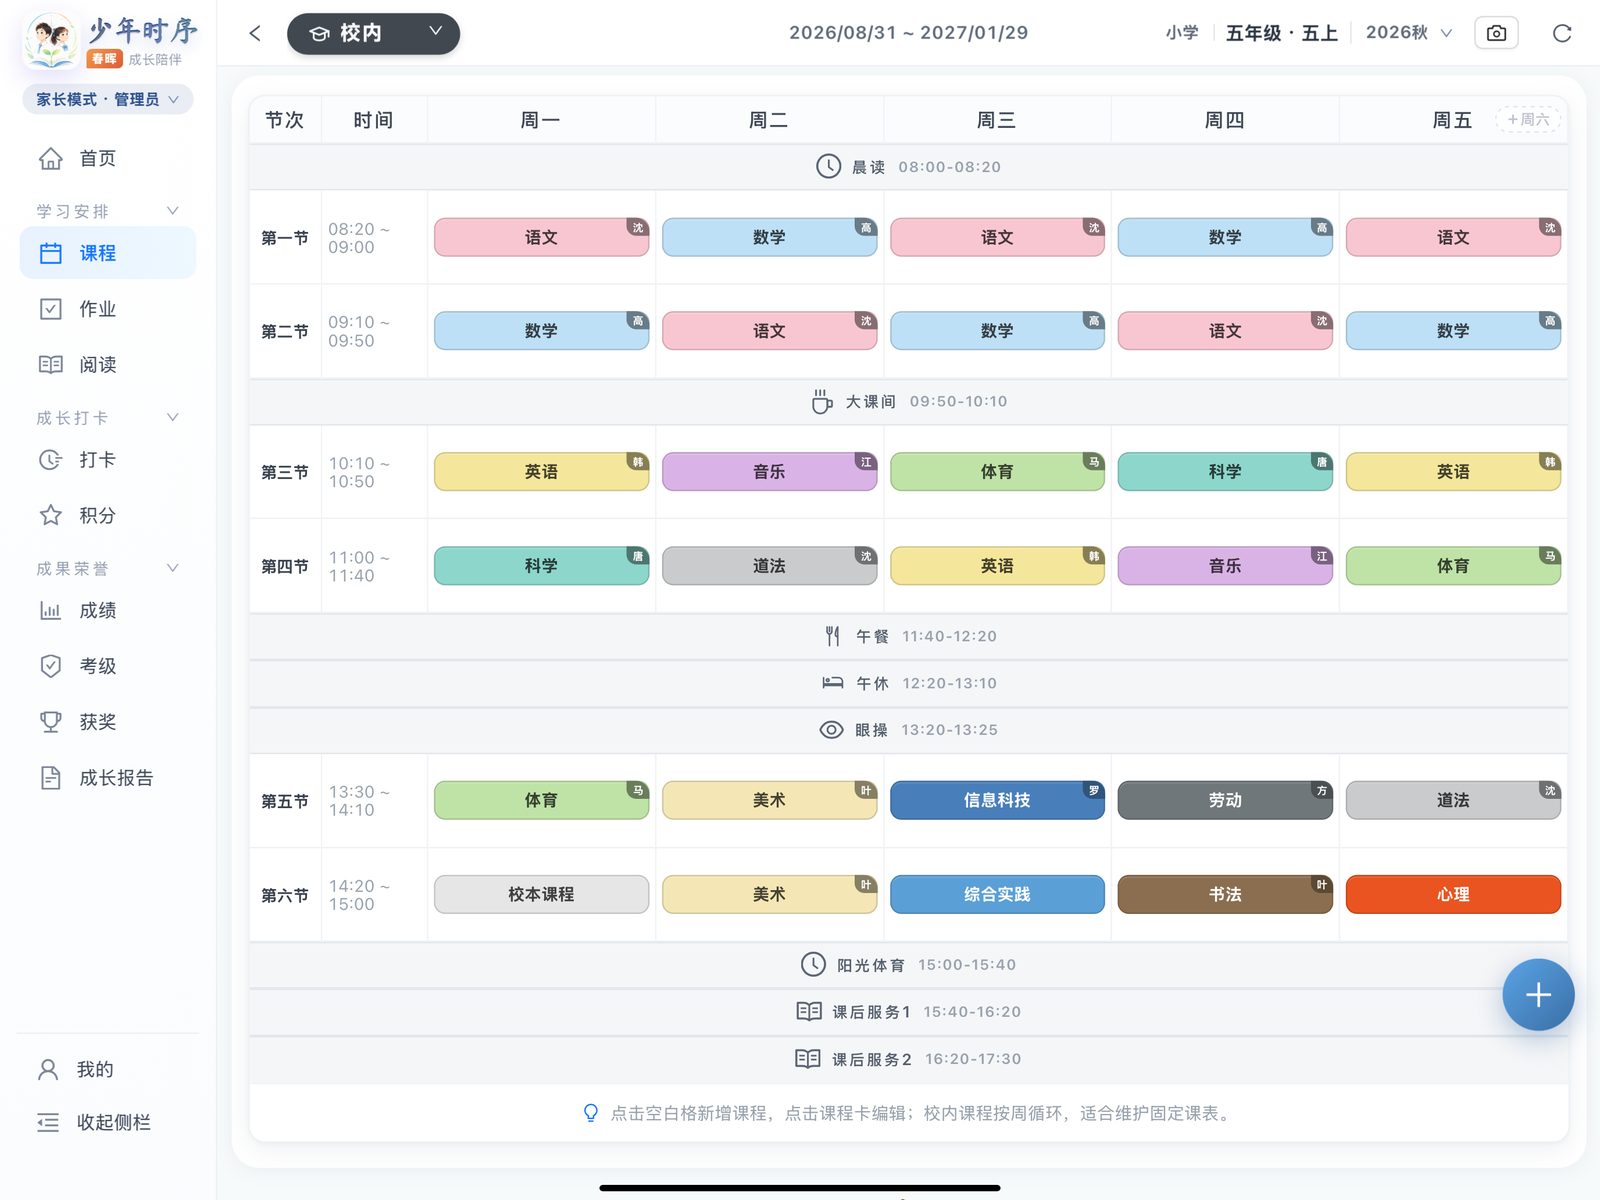
Task: Add Saturday with +周六 button
Action: point(1528,120)
